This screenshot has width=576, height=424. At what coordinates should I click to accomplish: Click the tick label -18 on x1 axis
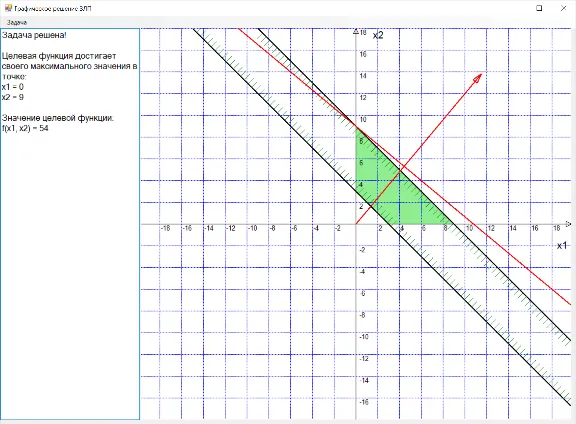[x=165, y=228]
